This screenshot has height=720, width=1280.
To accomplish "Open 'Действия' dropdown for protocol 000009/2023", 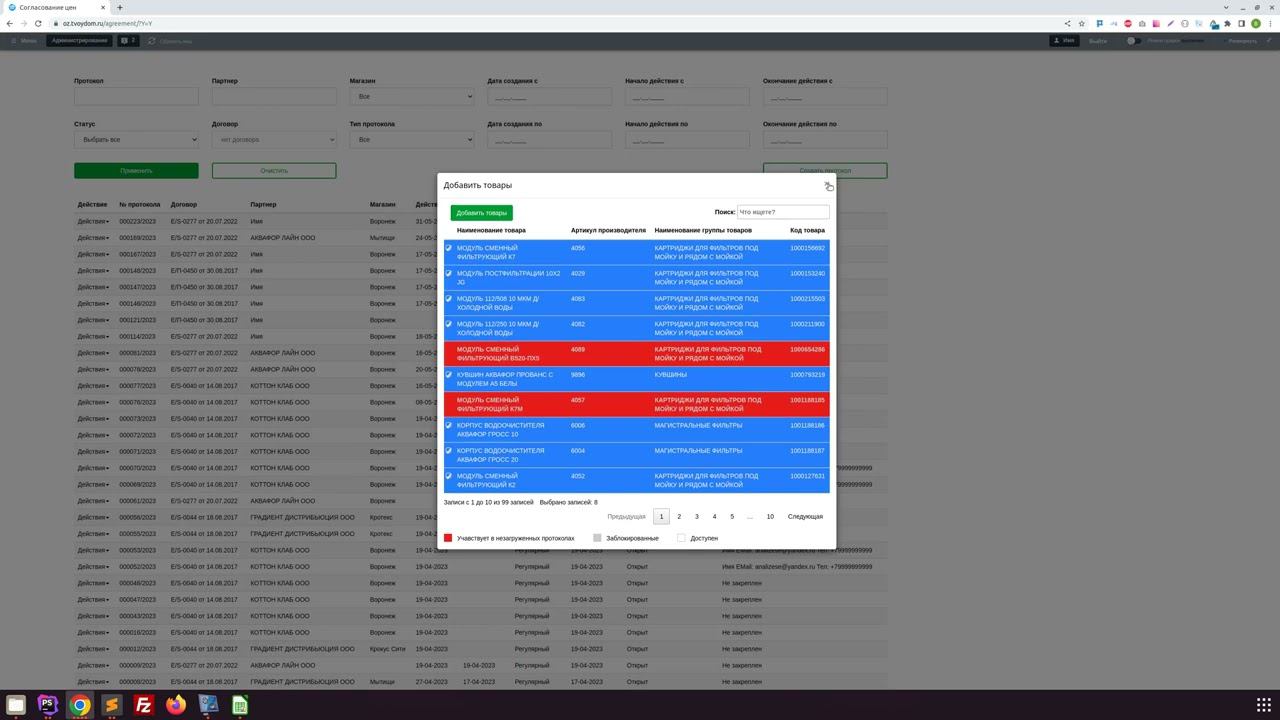I will tap(93, 665).
